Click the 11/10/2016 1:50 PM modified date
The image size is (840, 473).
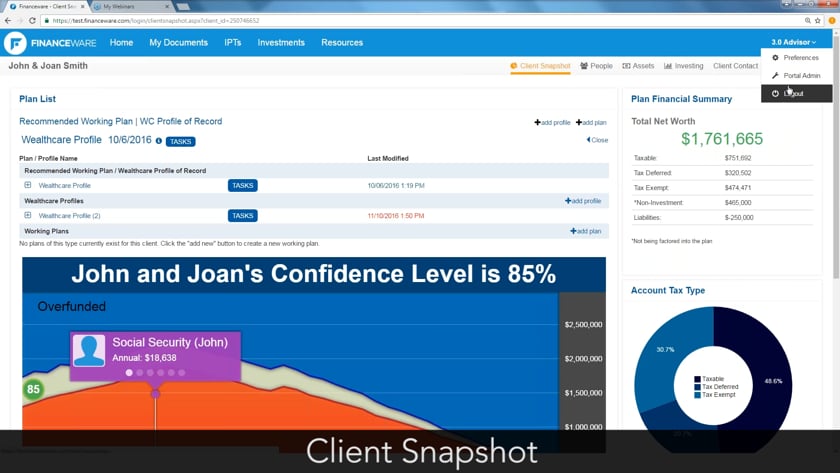395,216
